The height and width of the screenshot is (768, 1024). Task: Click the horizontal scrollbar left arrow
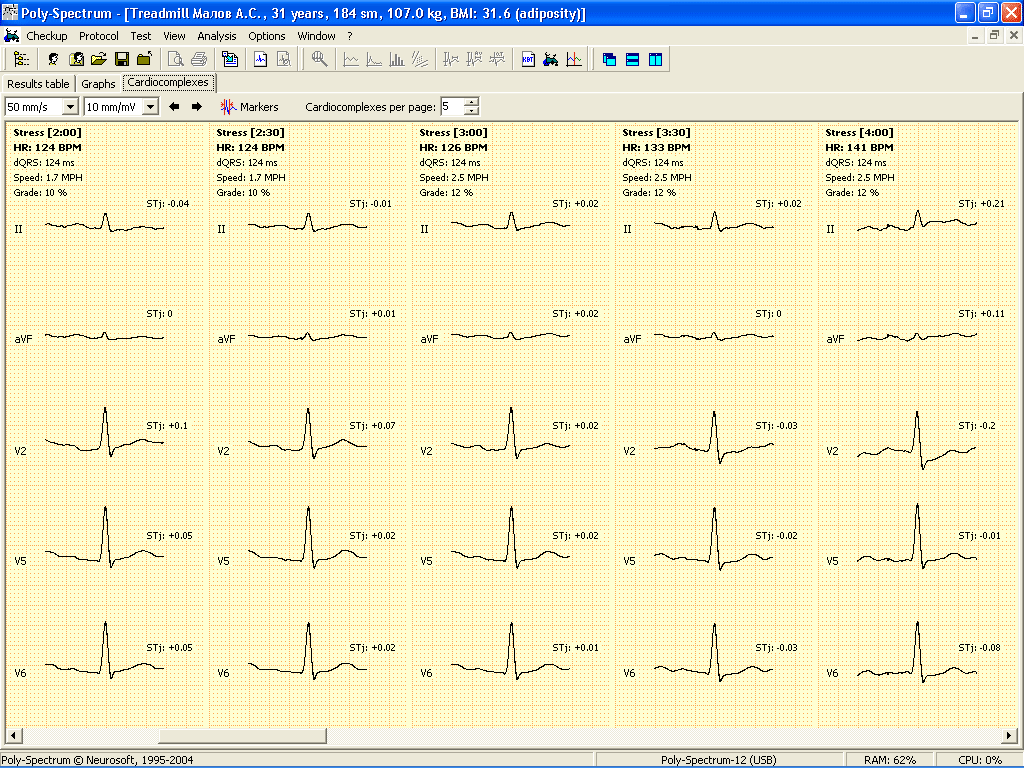[13, 735]
